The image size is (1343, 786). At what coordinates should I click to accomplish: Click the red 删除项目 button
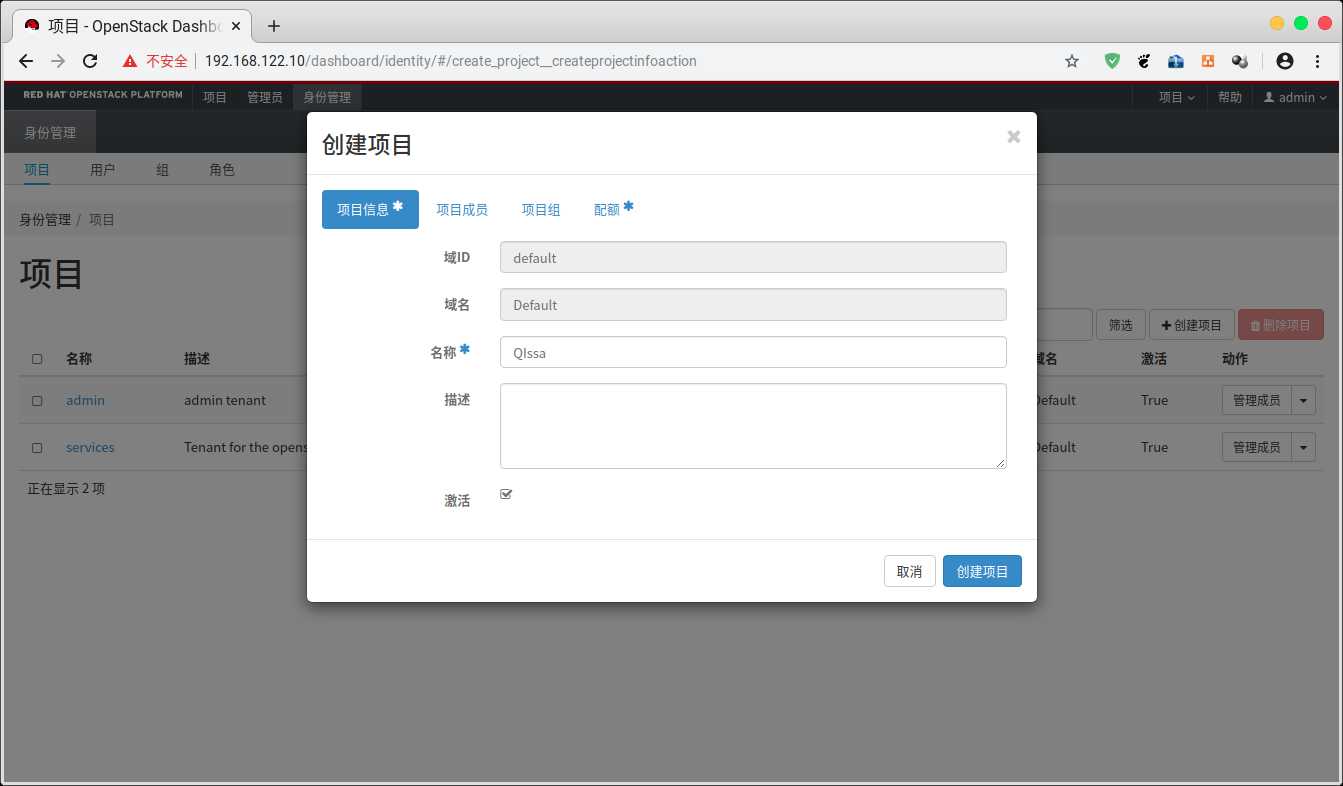click(x=1281, y=325)
